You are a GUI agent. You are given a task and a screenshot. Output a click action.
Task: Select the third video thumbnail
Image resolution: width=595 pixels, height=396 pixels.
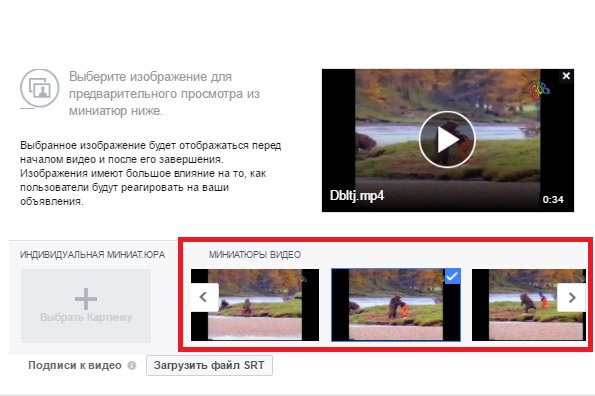[529, 305]
